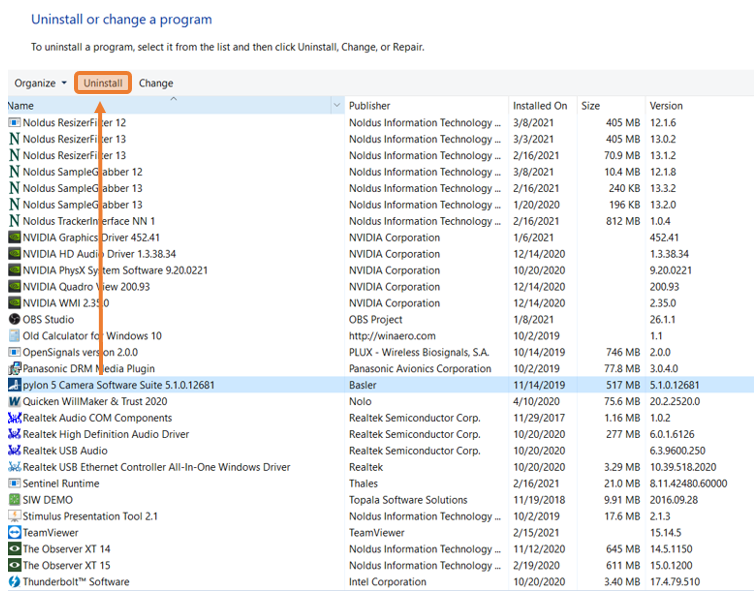Click the 11/29/2017 install date cell
The width and height of the screenshot is (754, 593).
coord(539,417)
